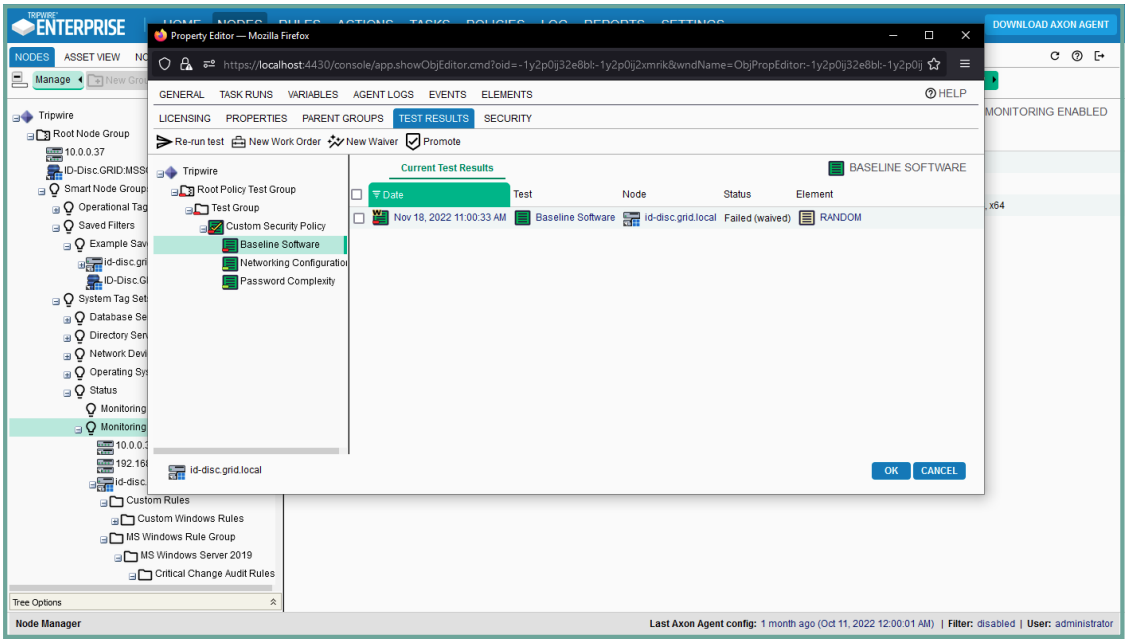Screen dimensions: 1126x639
Task: Collapse Root Policy Test Group node
Action: [175, 192]
